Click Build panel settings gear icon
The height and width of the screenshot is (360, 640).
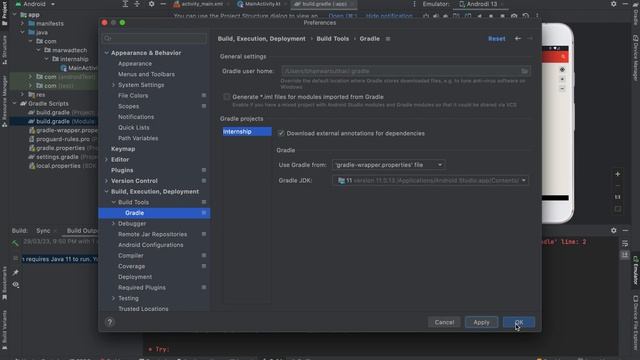click(x=613, y=231)
